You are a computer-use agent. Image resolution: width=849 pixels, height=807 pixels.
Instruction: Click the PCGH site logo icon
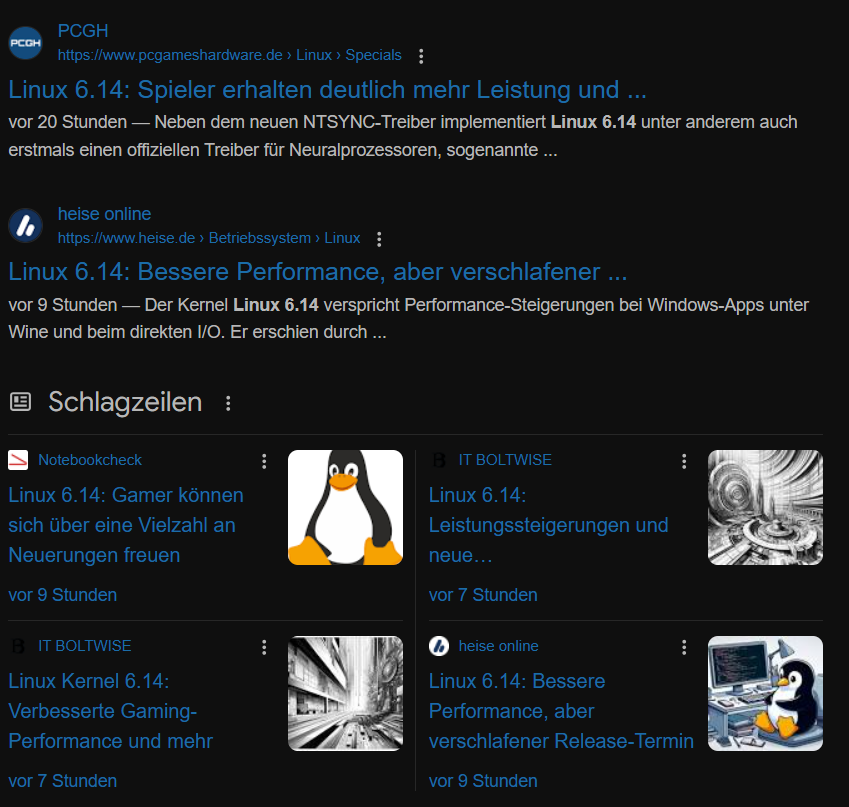coord(25,43)
